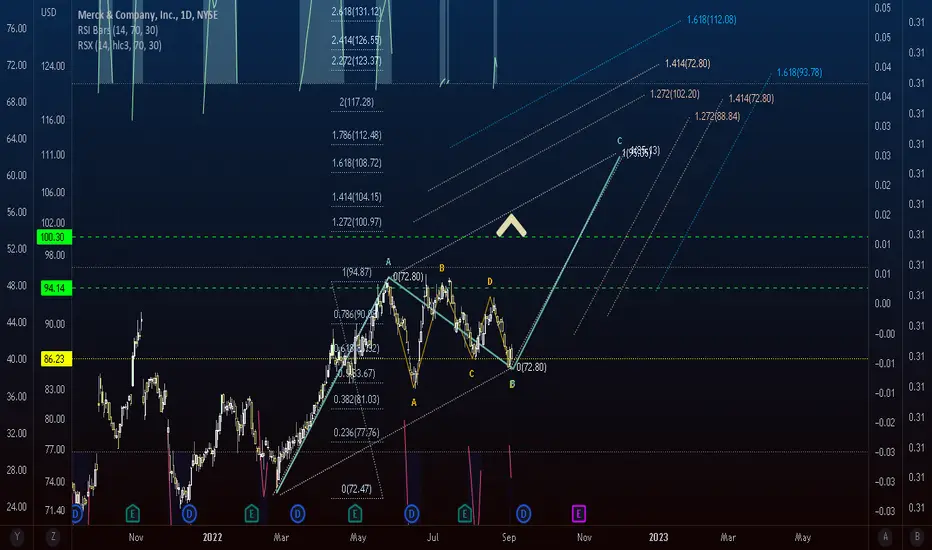Click the 1.272(102.20) projection label
Screen dimensions: 932x550
point(675,94)
